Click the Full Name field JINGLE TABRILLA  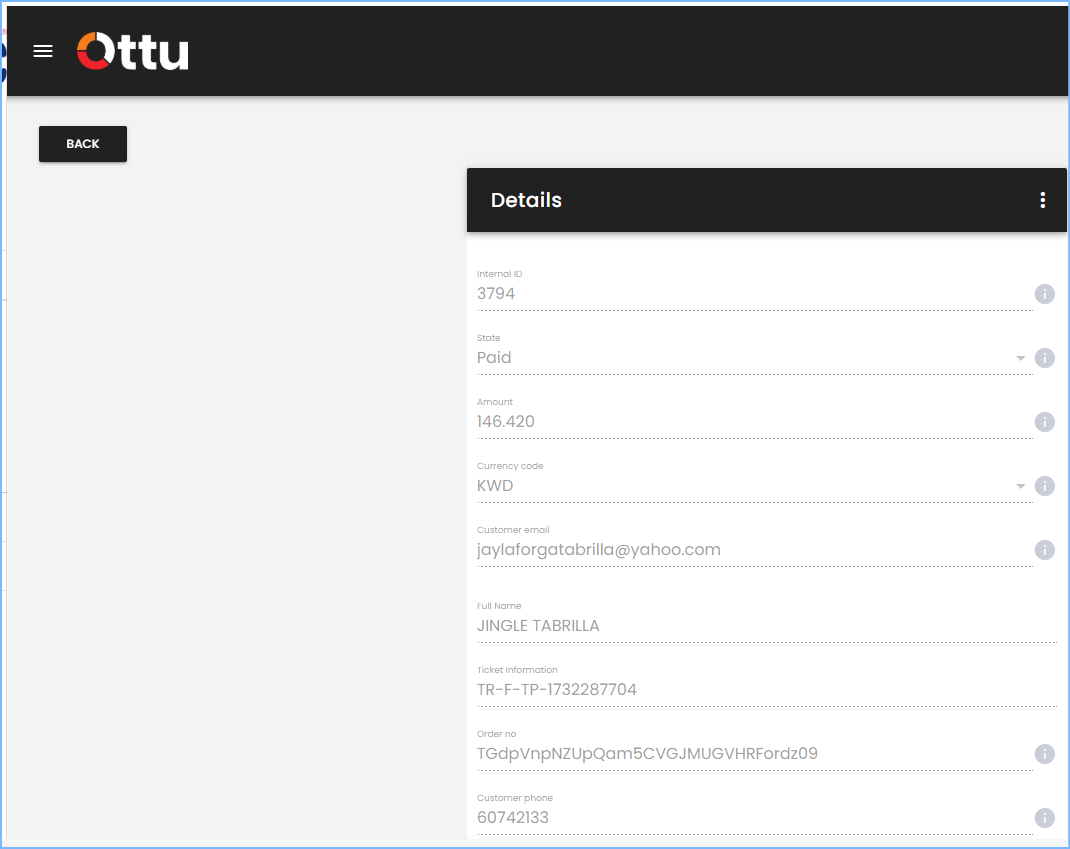(766, 626)
